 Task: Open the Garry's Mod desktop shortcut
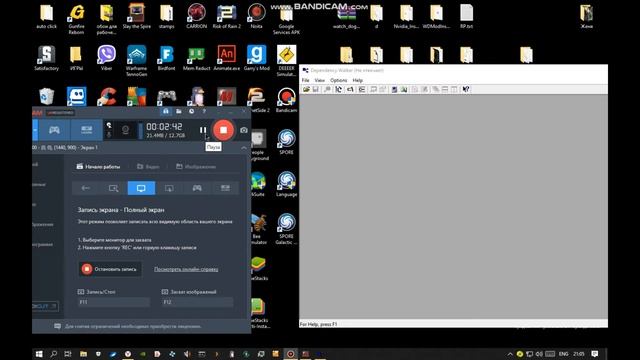[256, 58]
